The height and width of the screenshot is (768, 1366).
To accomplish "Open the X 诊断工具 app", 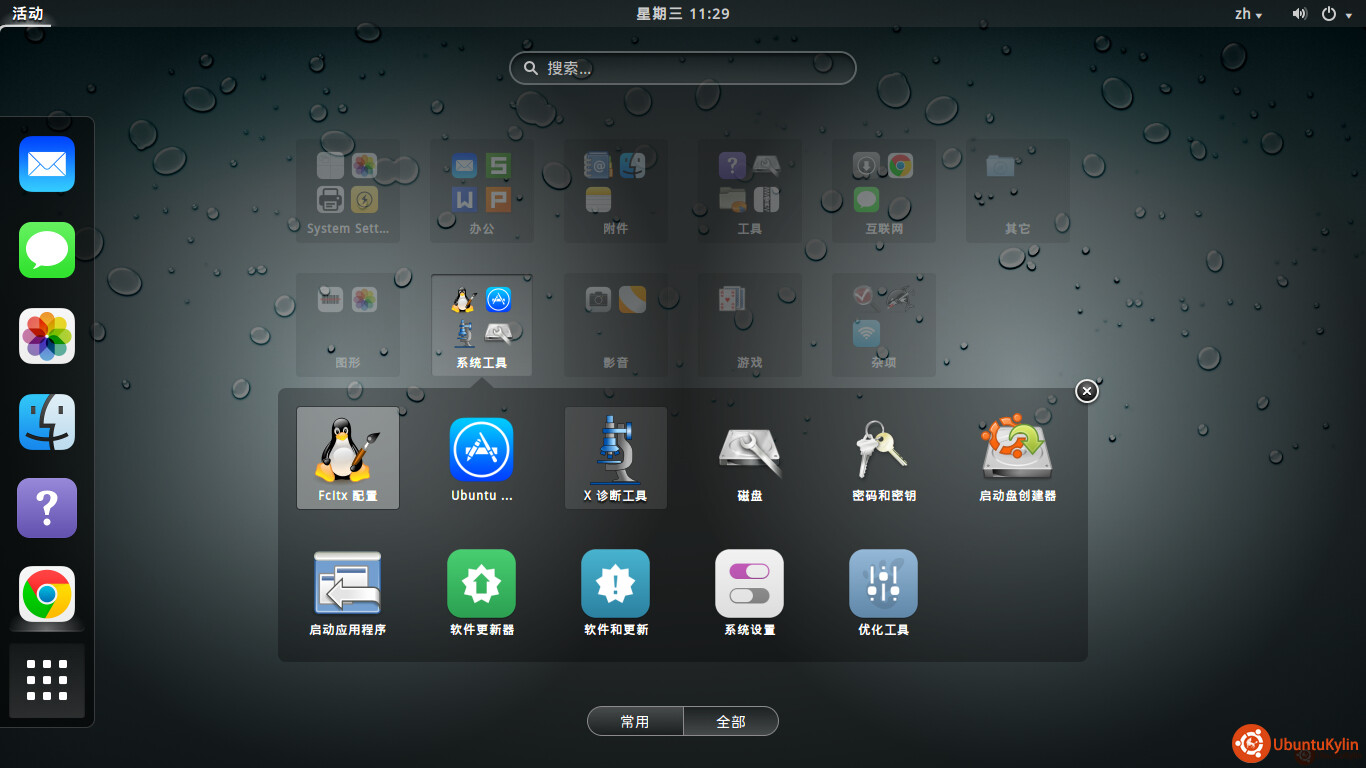I will pyautogui.click(x=615, y=457).
